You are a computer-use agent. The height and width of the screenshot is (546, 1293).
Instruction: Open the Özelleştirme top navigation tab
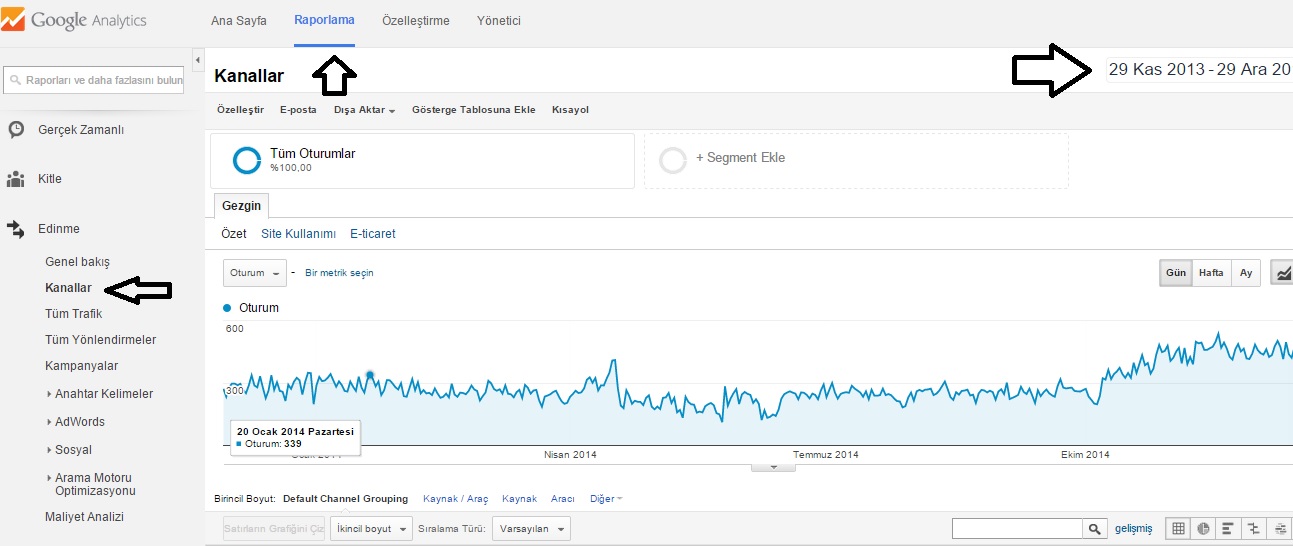tap(415, 21)
